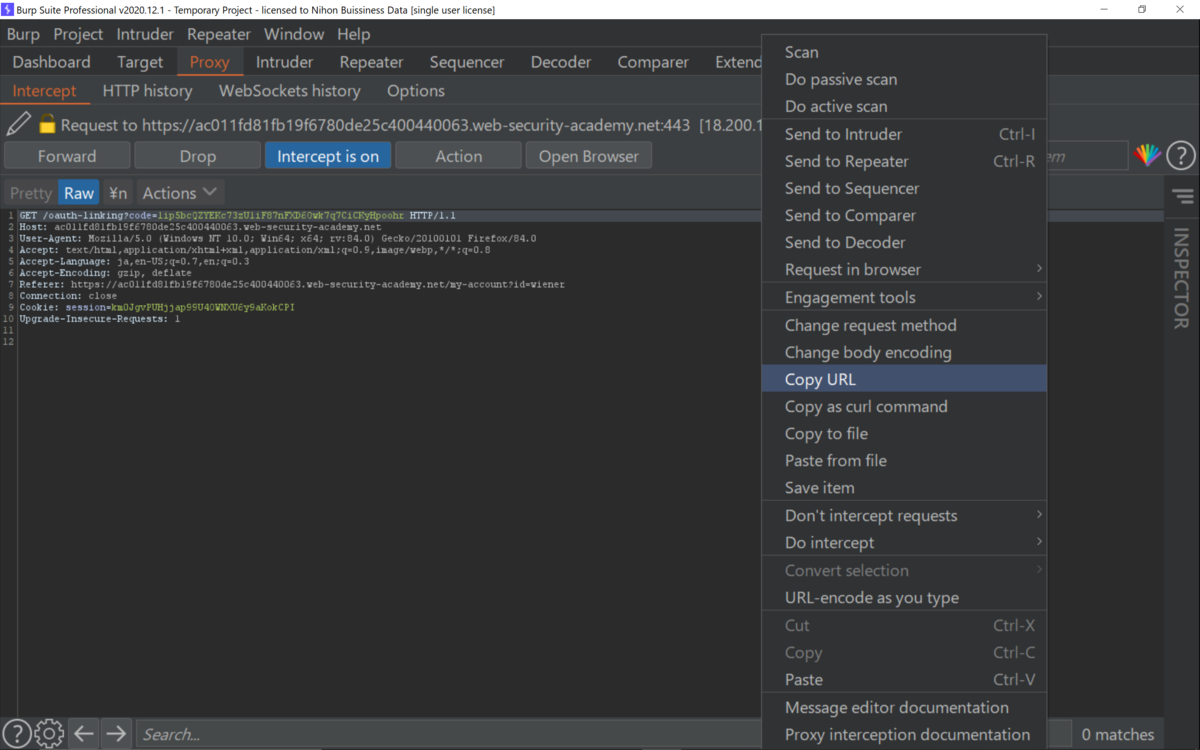Choose Send to Repeater in context menu
The height and width of the screenshot is (750, 1200).
pyautogui.click(x=904, y=161)
